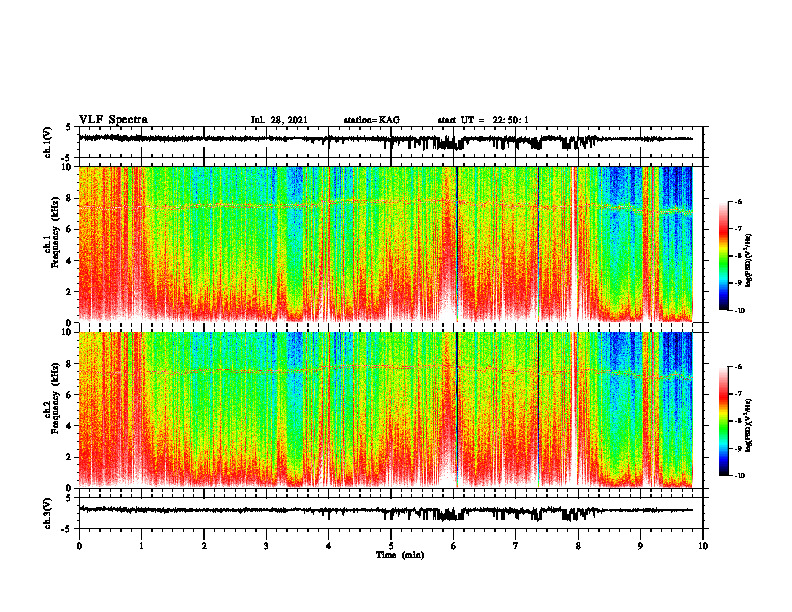The width and height of the screenshot is (792, 612).
Task: Click time axis tick label "4"
Action: point(329,546)
